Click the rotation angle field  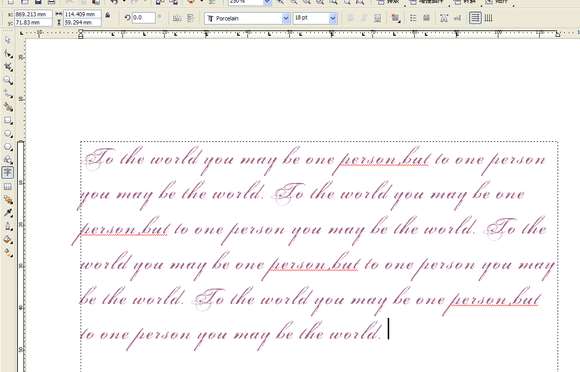coord(143,18)
